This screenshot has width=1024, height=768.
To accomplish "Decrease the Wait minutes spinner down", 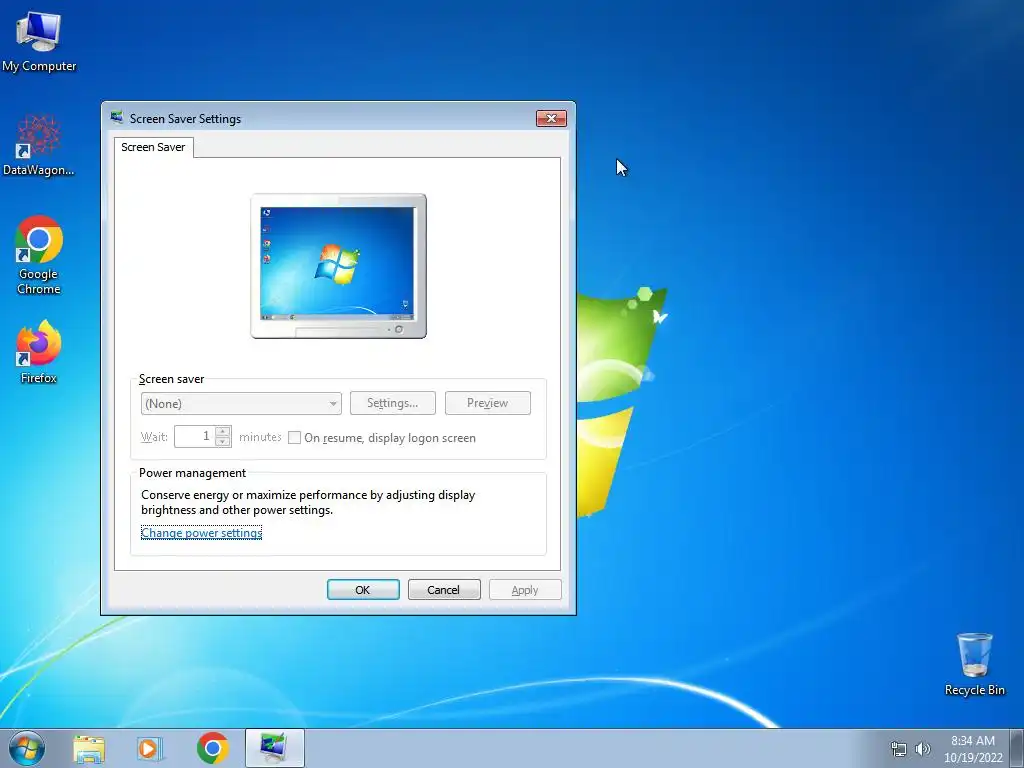I will tap(223, 441).
